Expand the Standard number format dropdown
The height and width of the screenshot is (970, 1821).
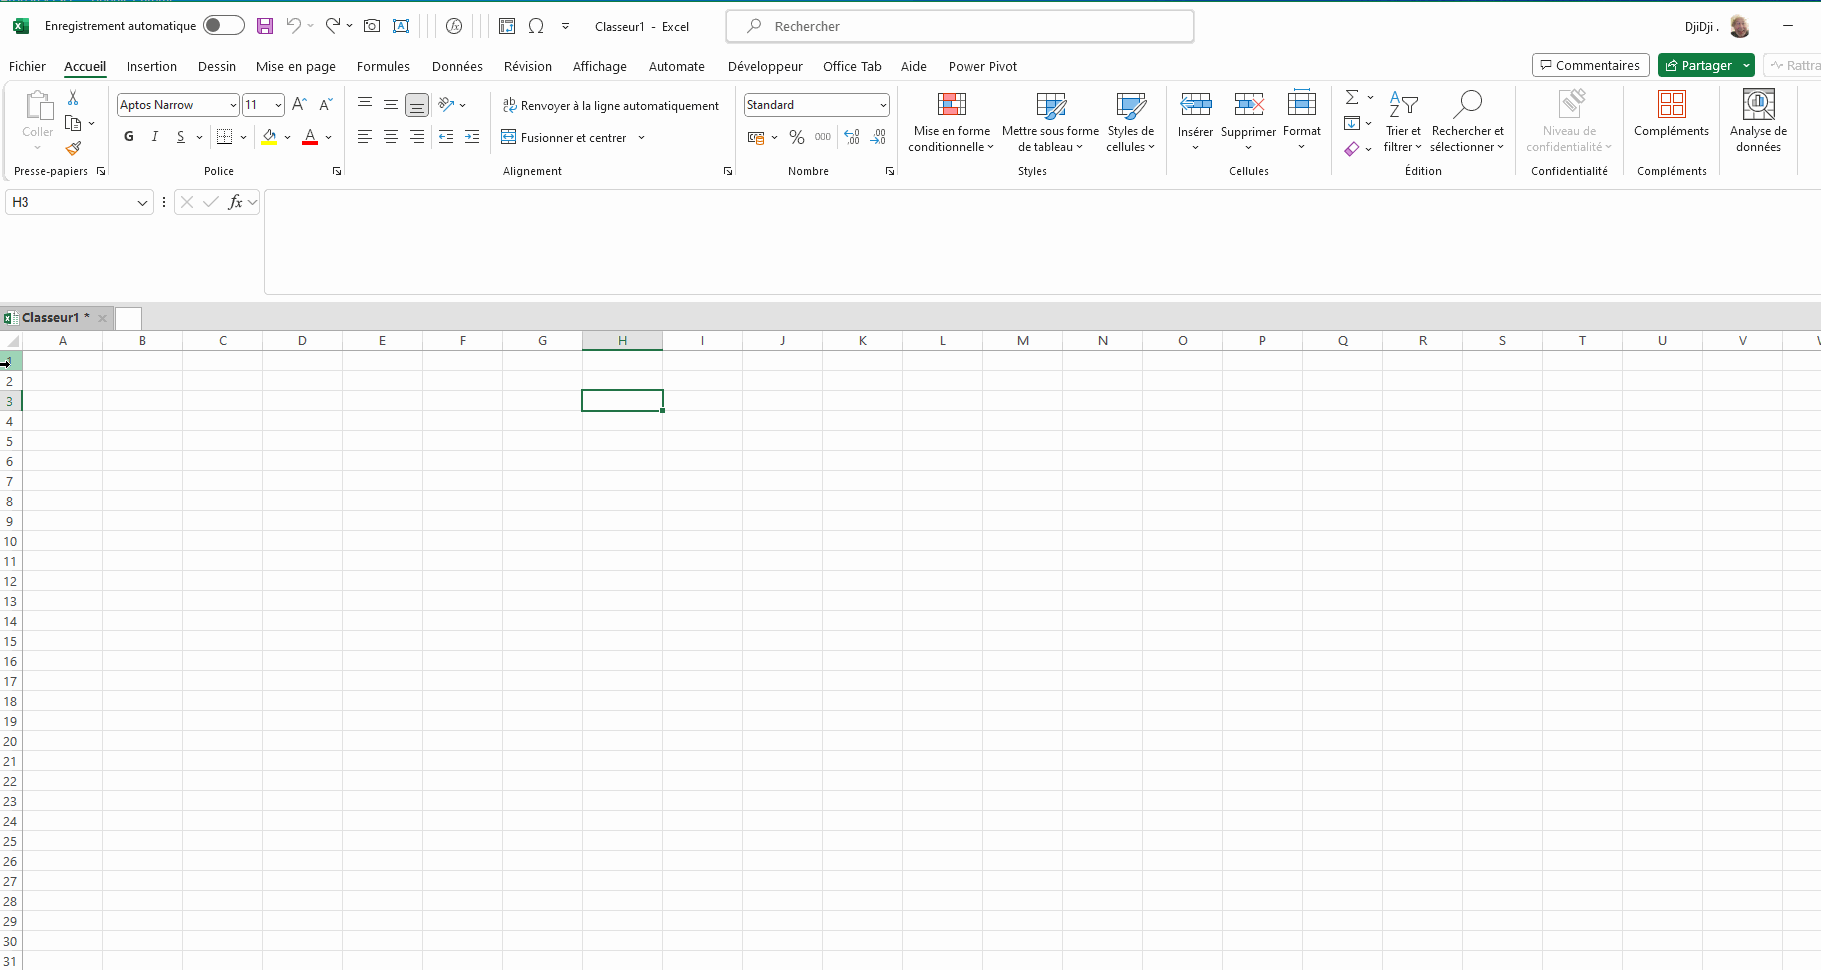point(883,105)
